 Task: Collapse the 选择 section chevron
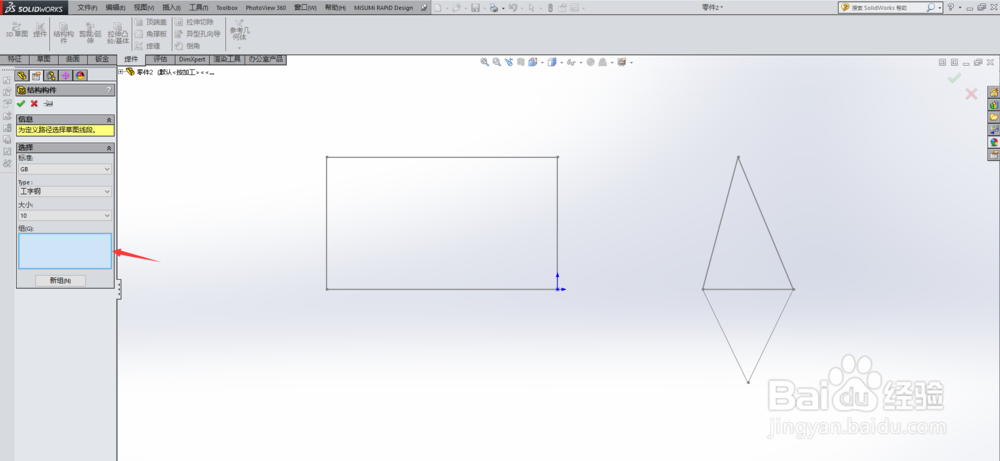click(109, 147)
